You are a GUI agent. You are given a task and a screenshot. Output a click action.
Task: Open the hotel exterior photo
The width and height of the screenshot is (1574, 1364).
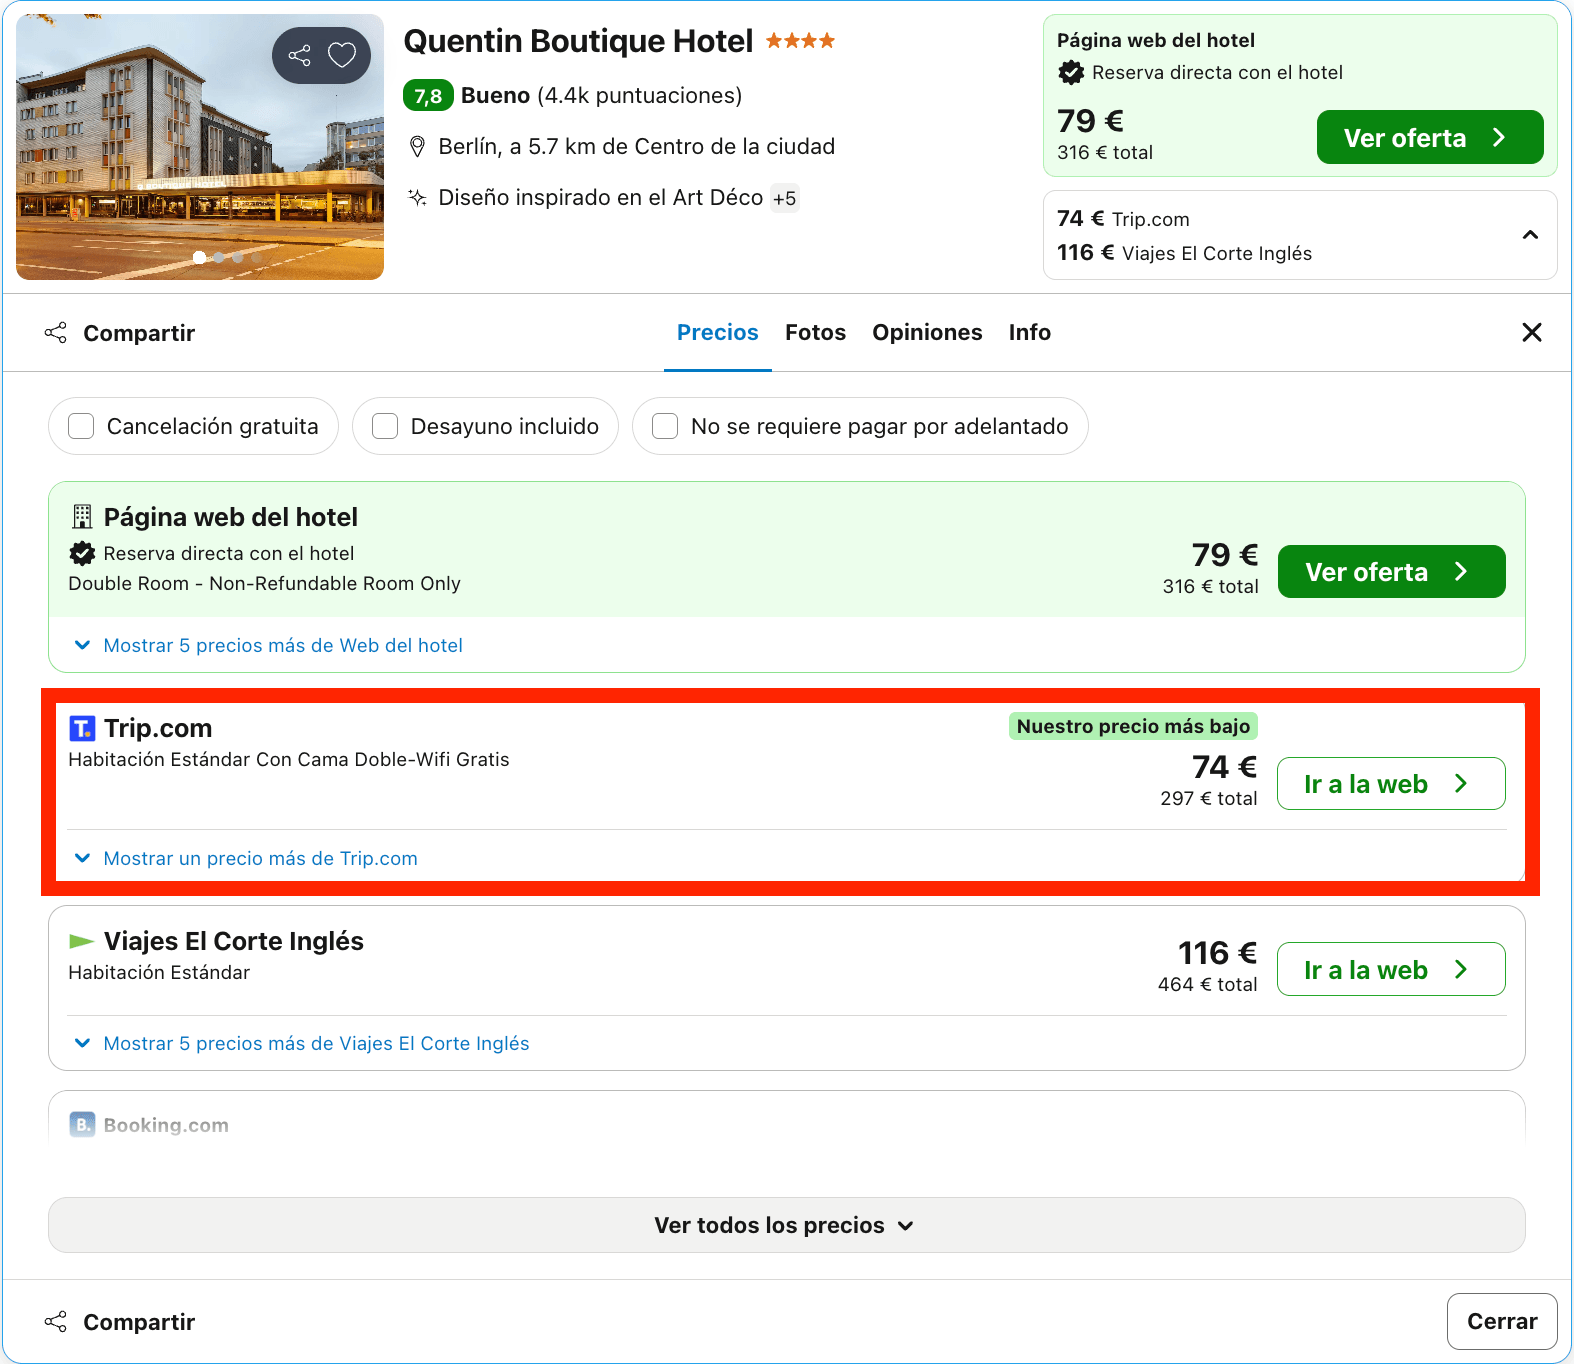click(x=200, y=147)
